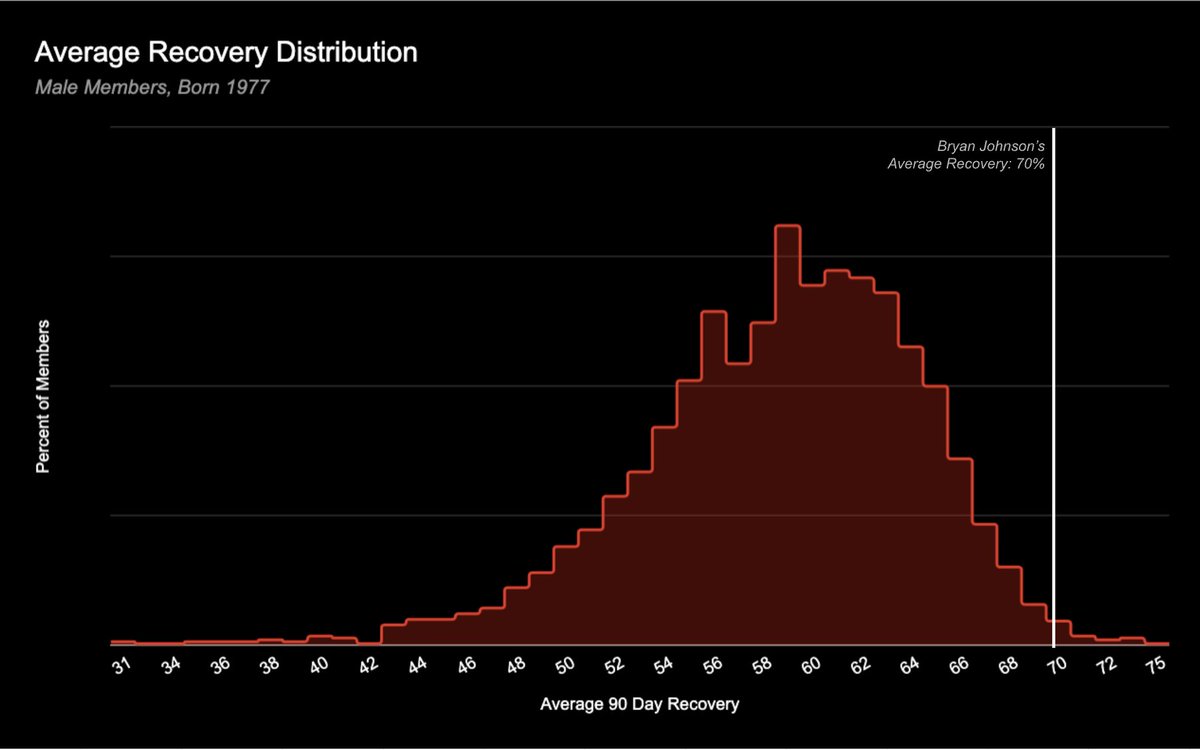The image size is (1200, 750).
Task: Click the "Bryan Johnson's Average Recovery: 70%" annotation
Action: click(966, 154)
